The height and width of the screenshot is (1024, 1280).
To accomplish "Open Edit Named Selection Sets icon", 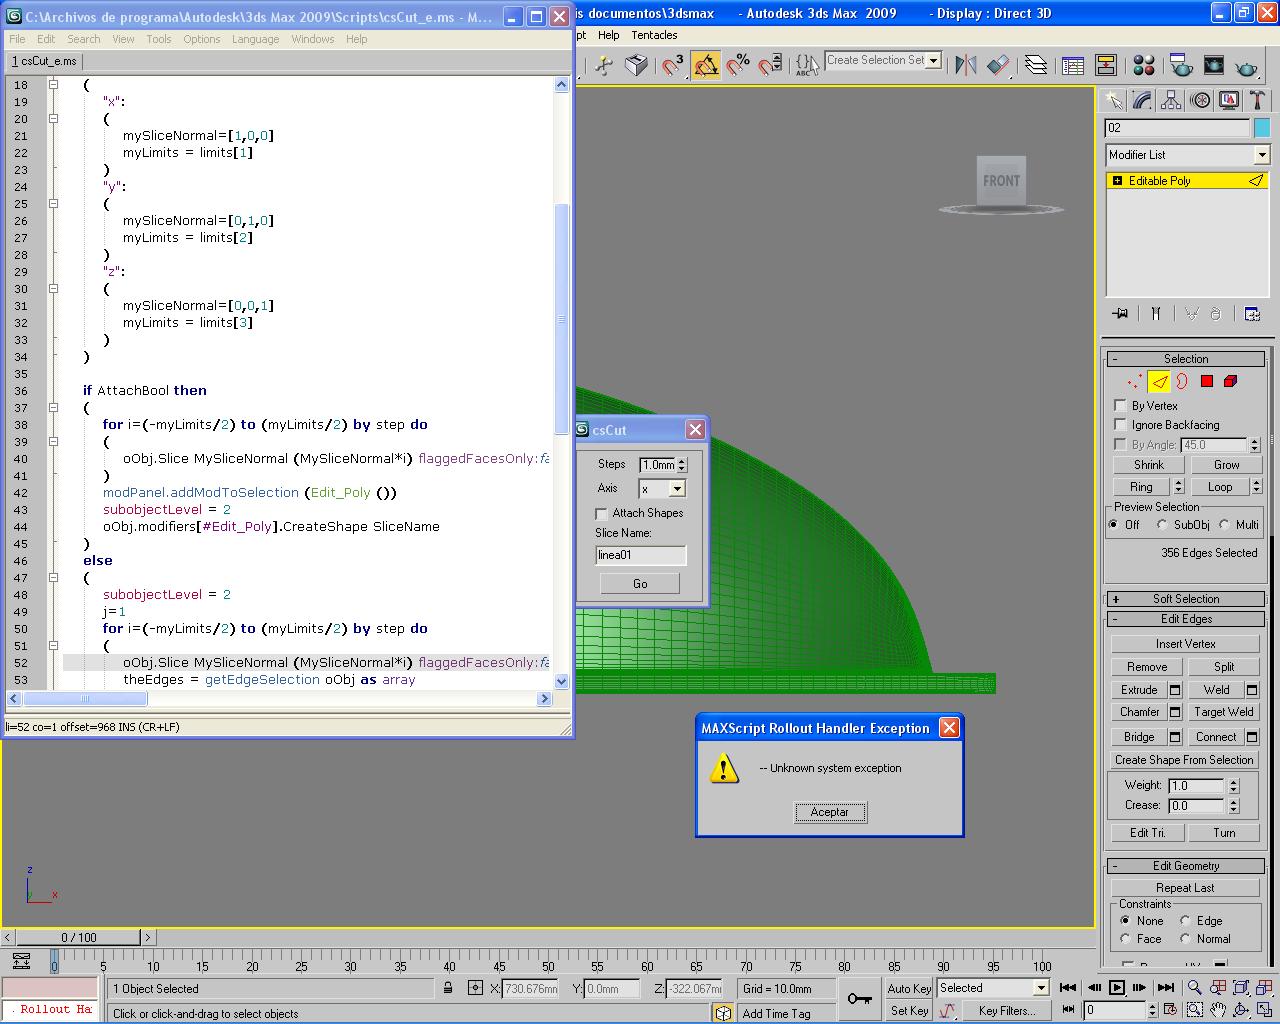I will tap(806, 65).
